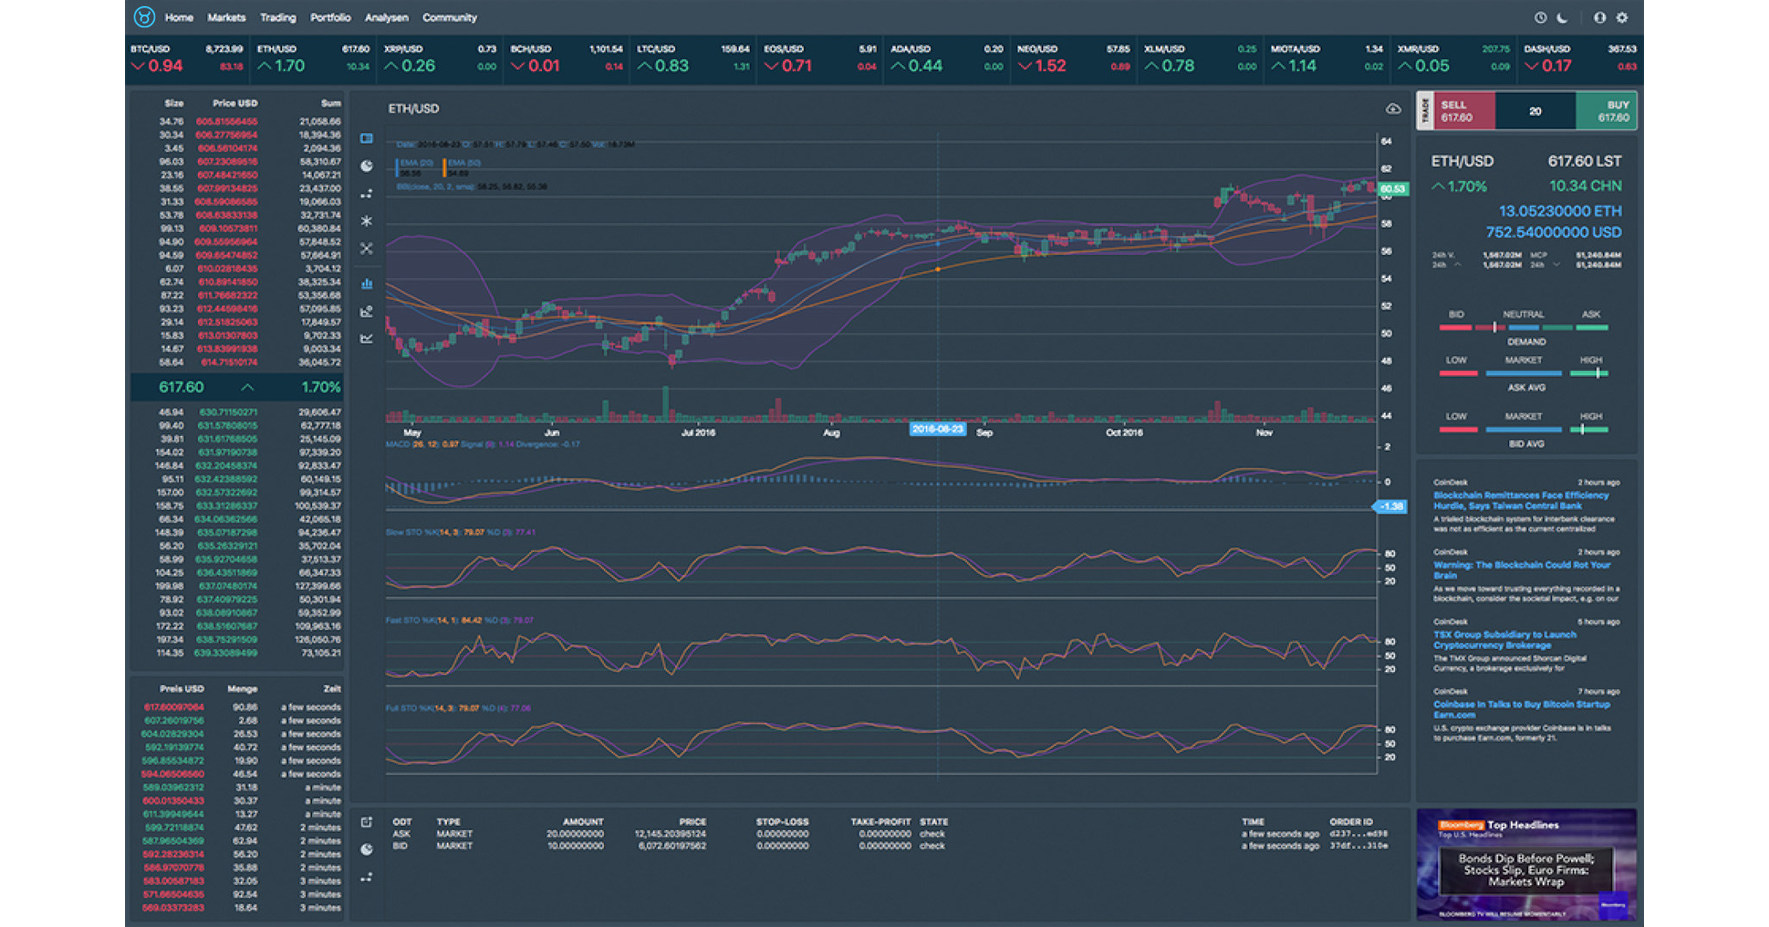This screenshot has height=927, width=1769.
Task: Select the bar chart indicator icon
Action: tap(367, 284)
